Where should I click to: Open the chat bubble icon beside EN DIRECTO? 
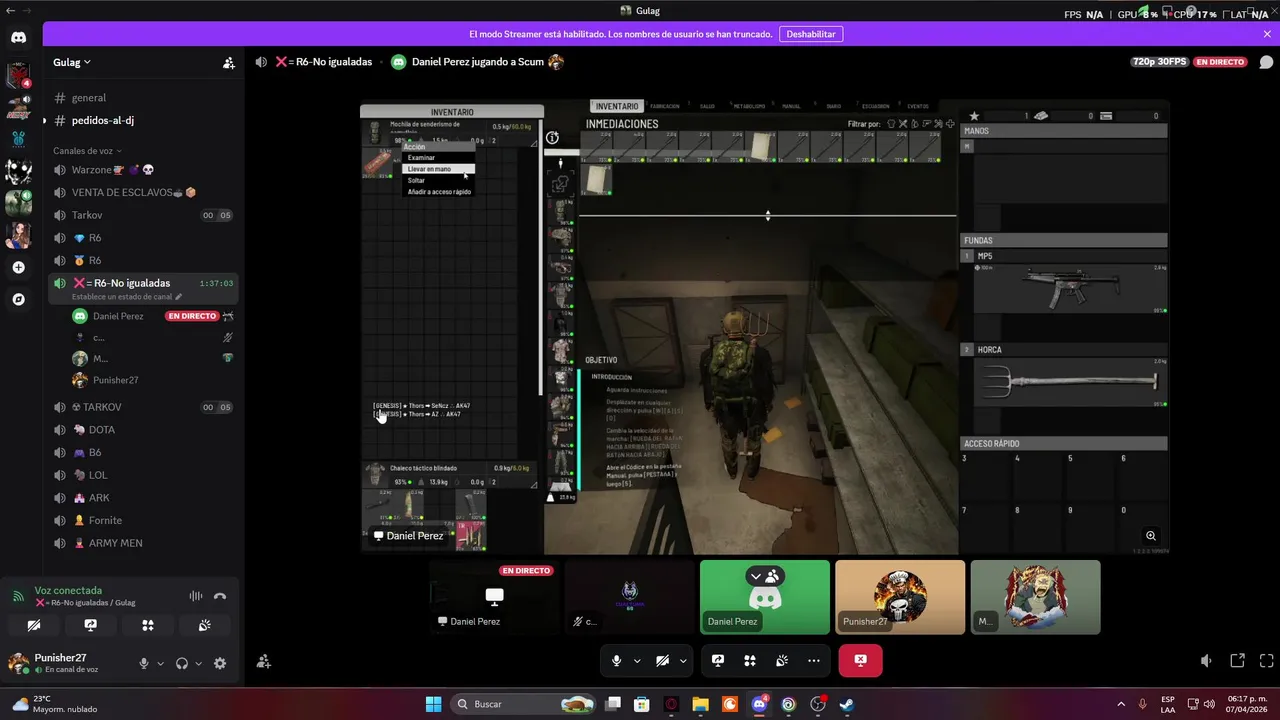pyautogui.click(x=1266, y=62)
